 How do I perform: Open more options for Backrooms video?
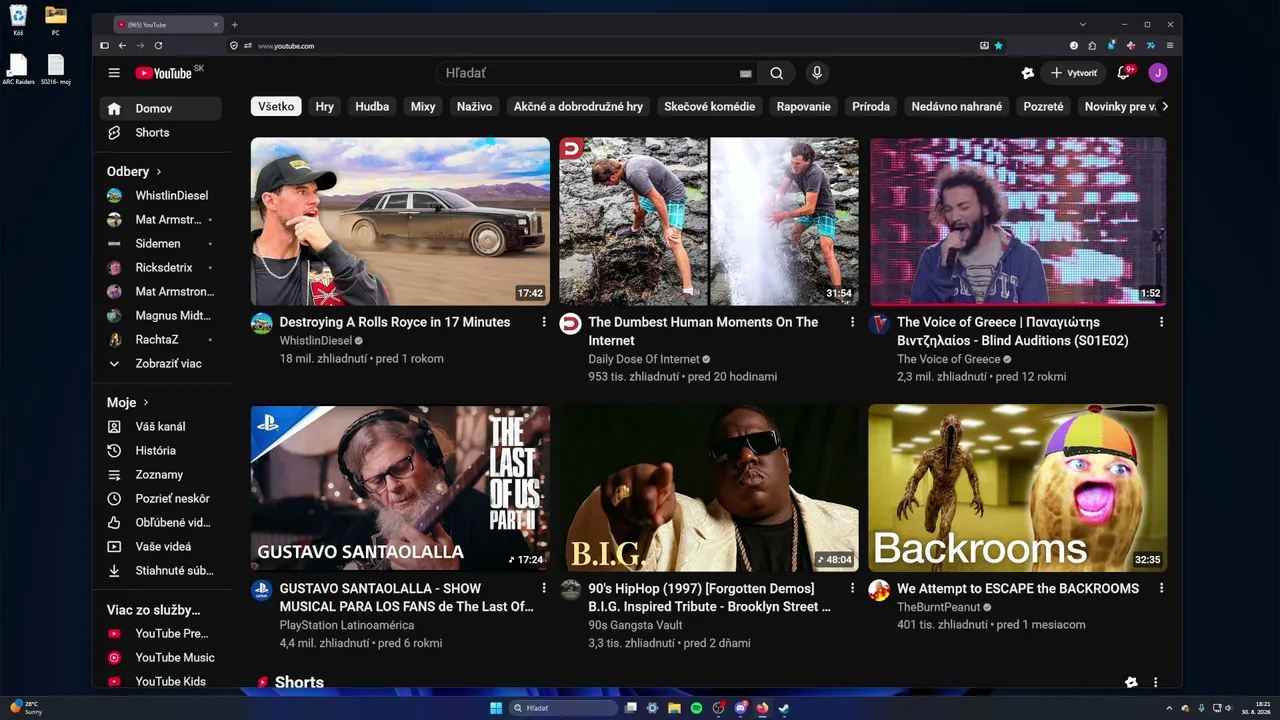pyautogui.click(x=1161, y=588)
